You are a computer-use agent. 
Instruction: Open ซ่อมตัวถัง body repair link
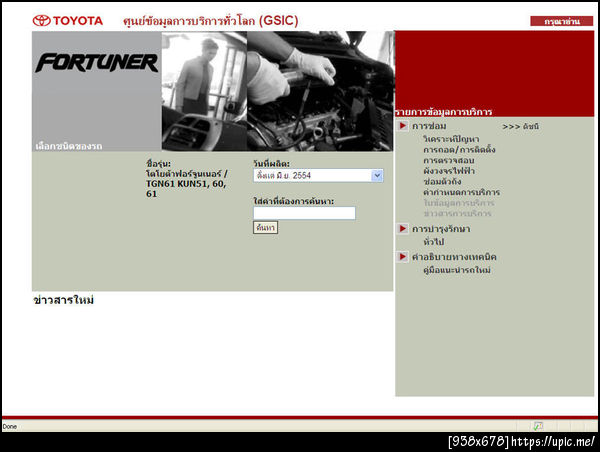pos(442,181)
